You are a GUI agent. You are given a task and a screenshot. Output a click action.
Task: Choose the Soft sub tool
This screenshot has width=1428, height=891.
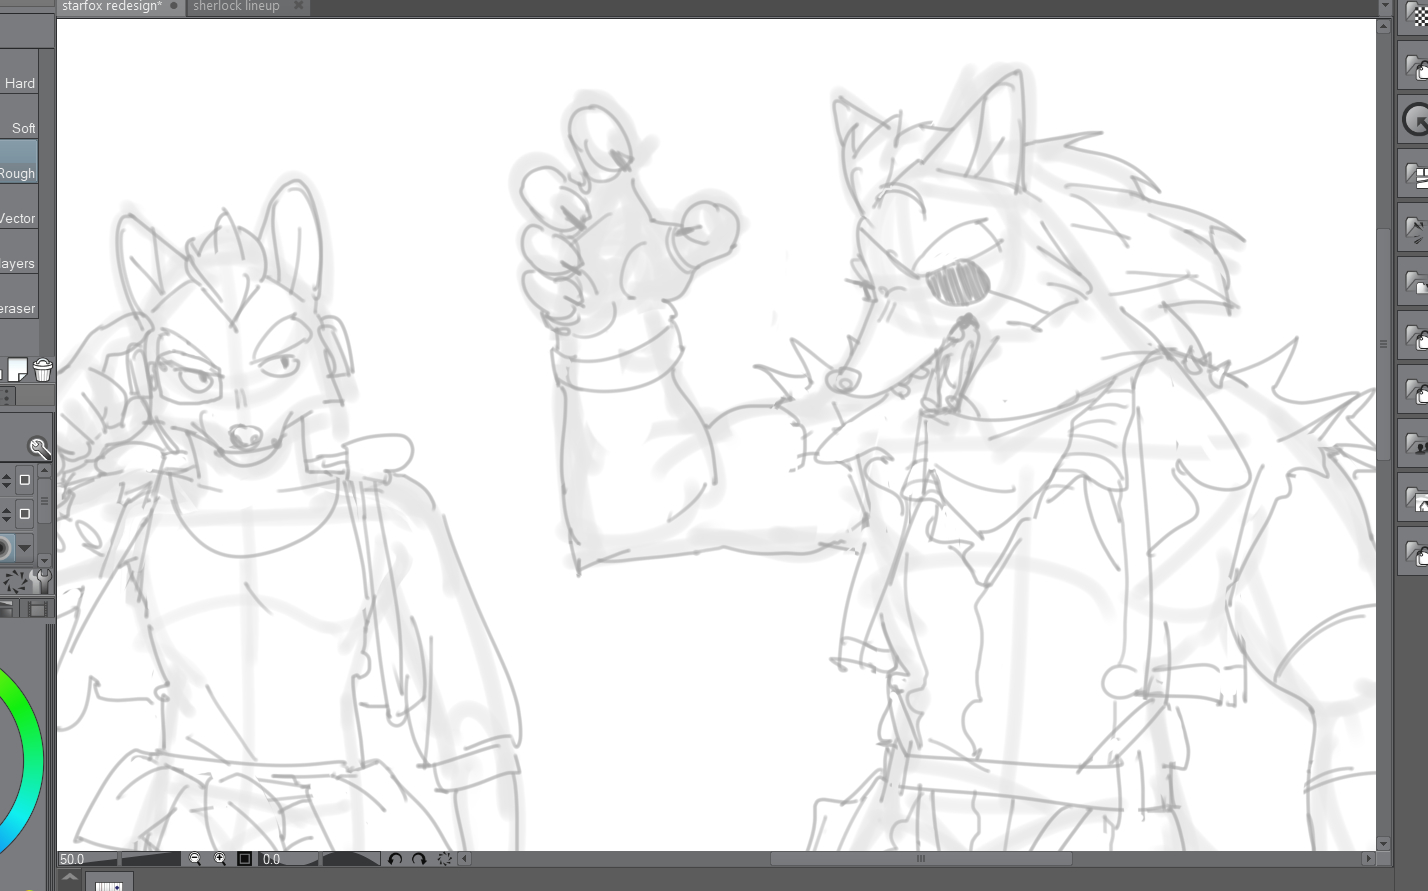(22, 128)
